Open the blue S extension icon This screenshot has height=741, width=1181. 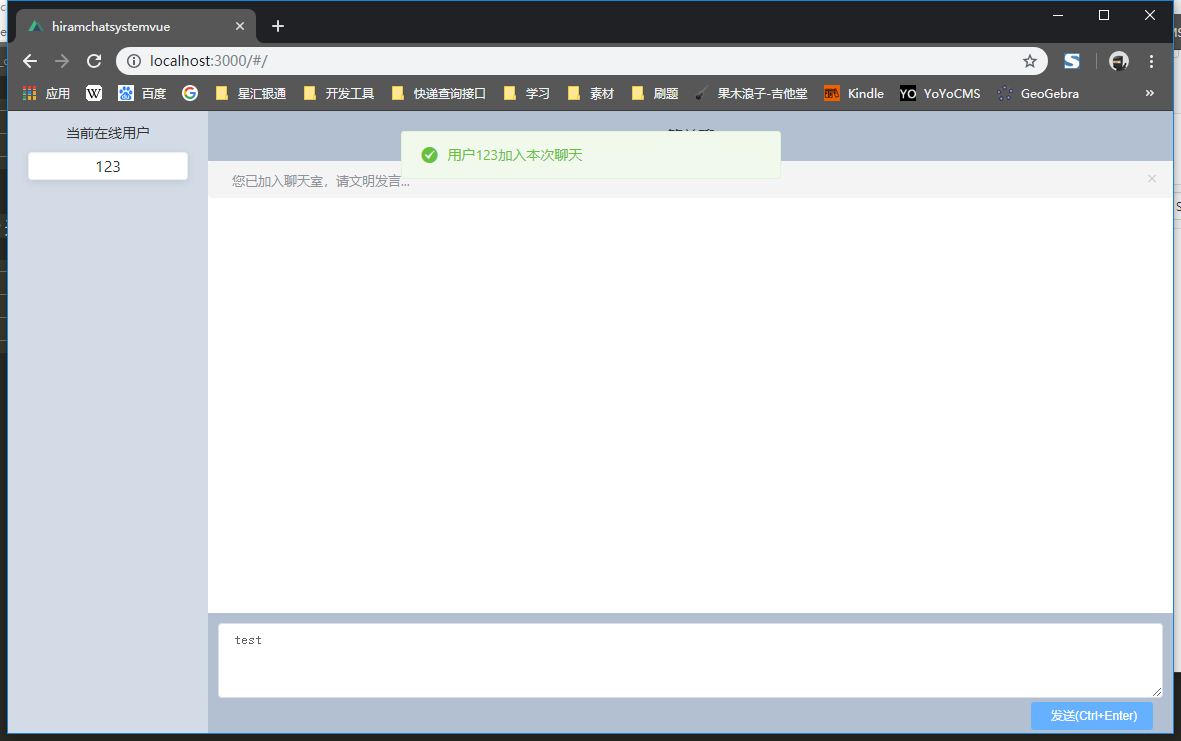[x=1072, y=61]
